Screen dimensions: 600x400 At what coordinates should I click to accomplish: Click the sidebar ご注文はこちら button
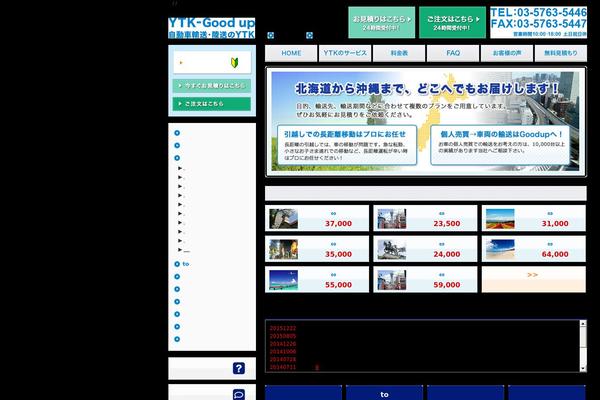pyautogui.click(x=212, y=104)
